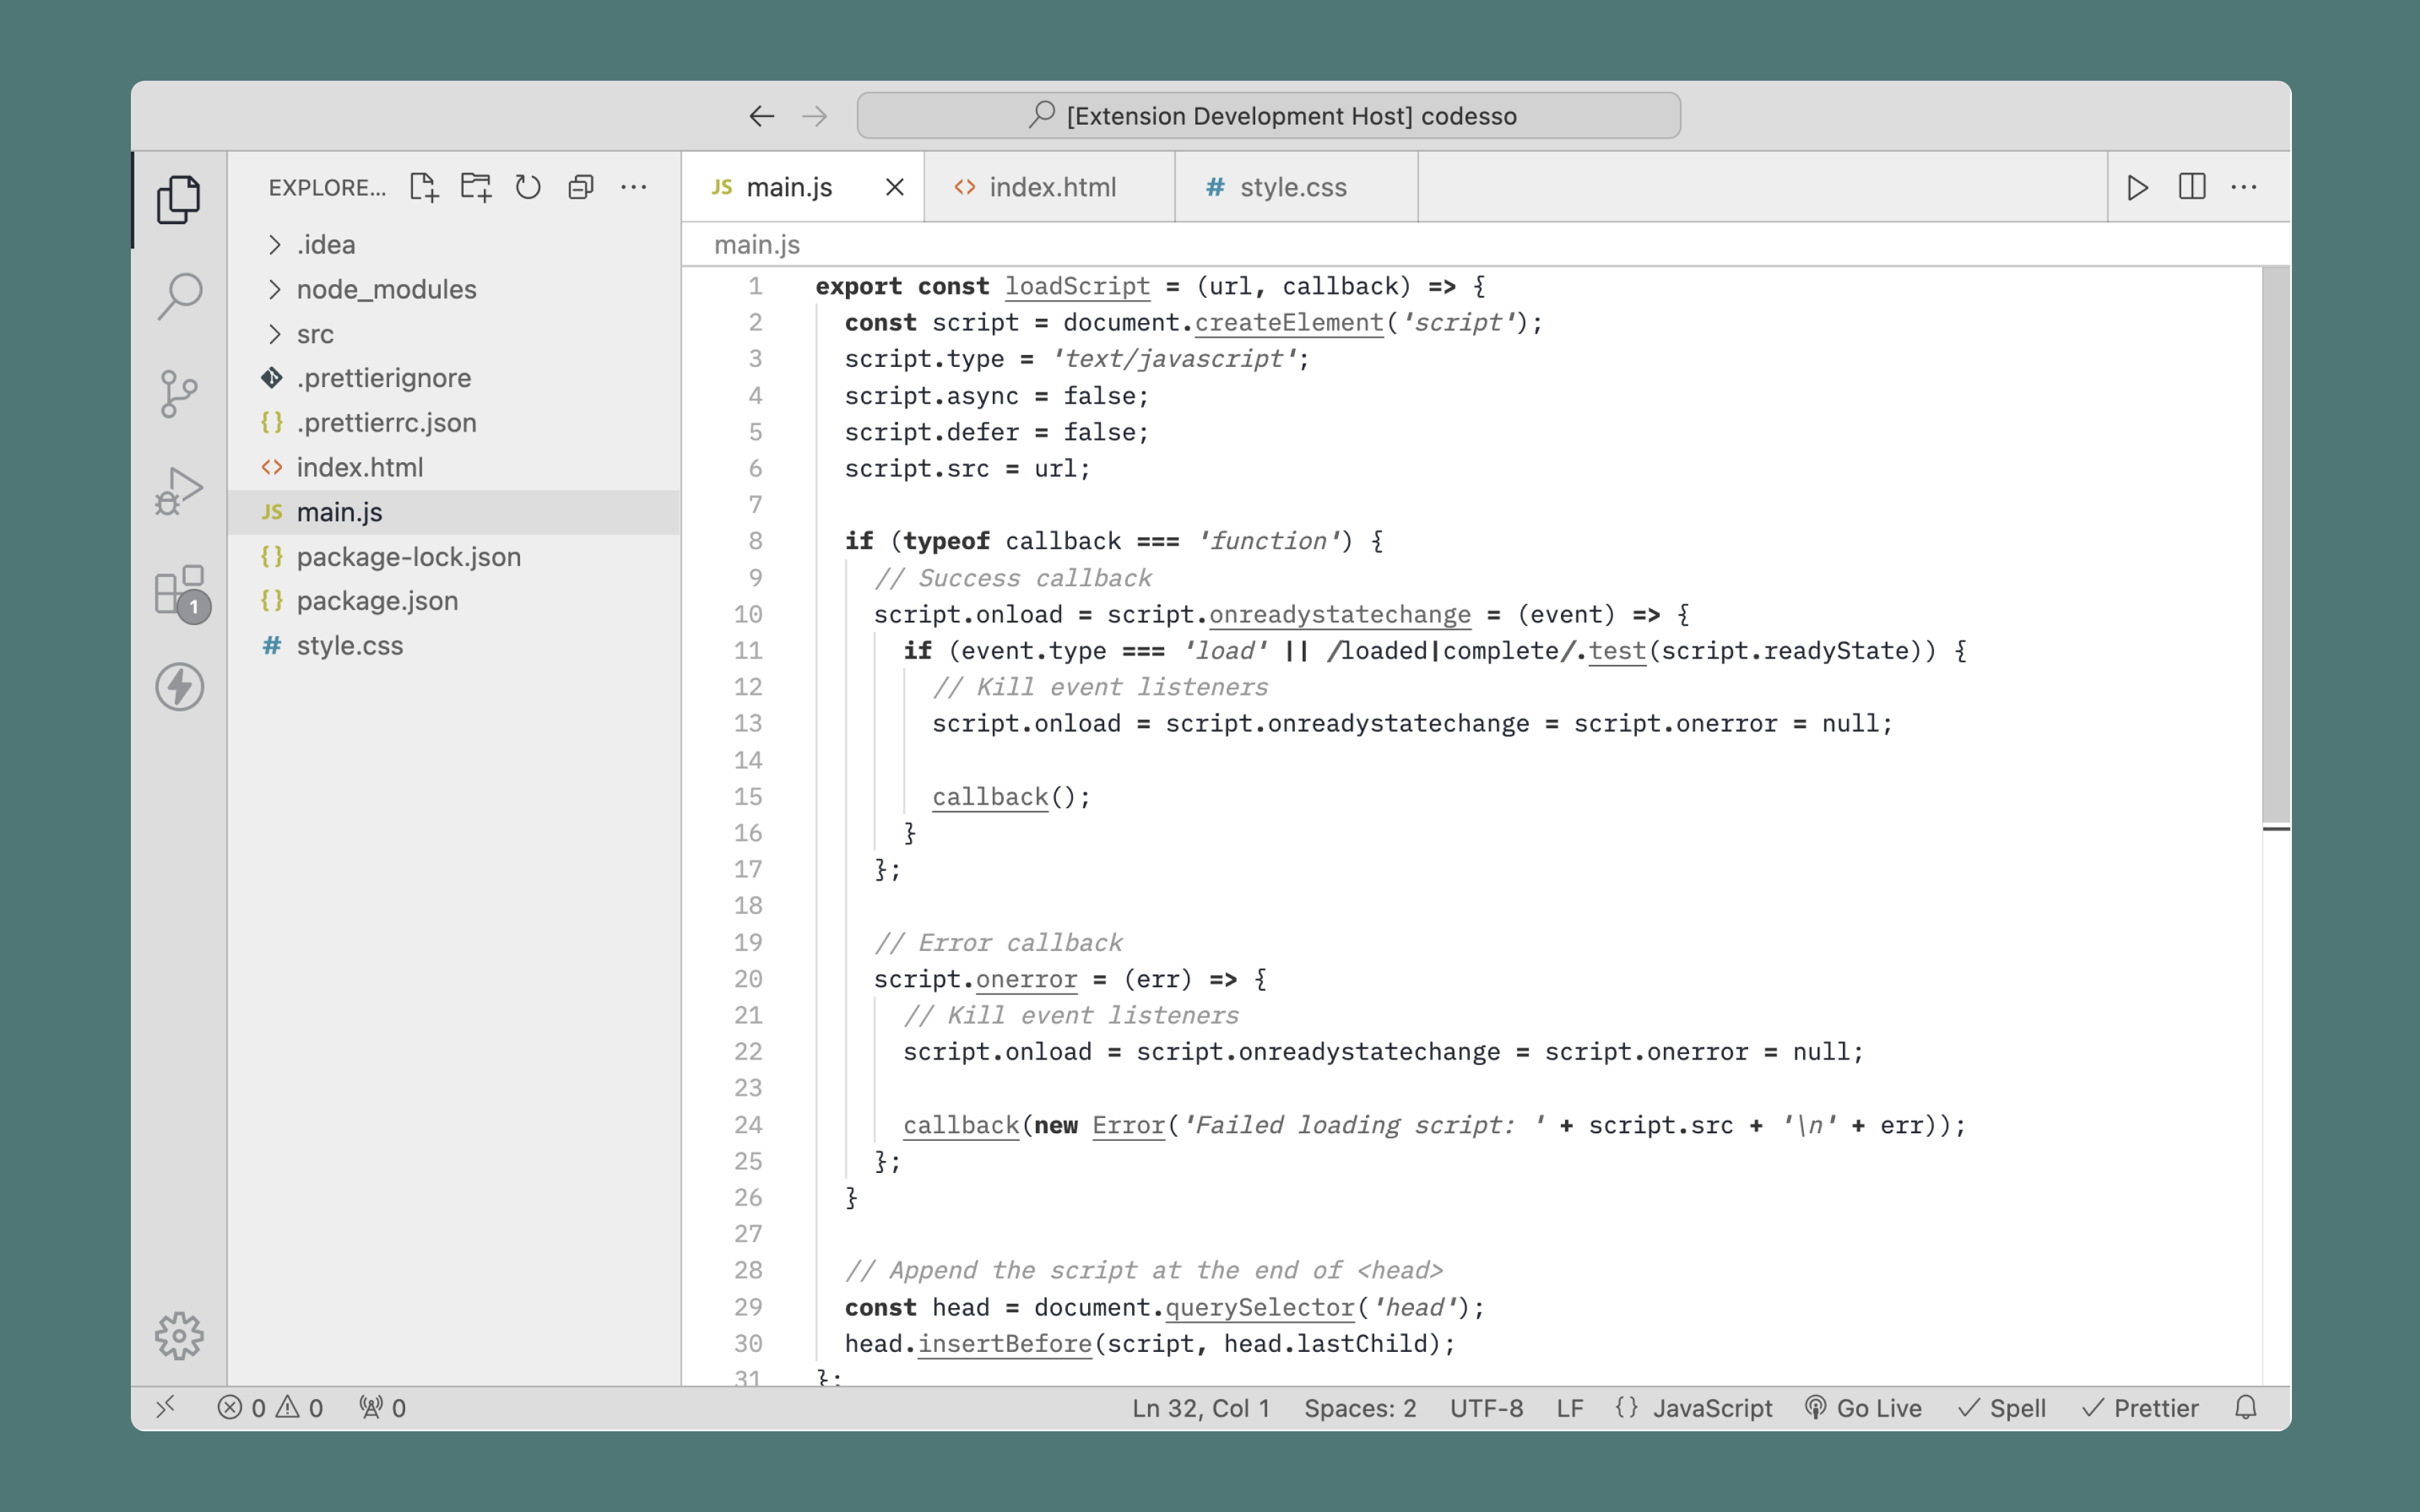The height and width of the screenshot is (1512, 2420).
Task: Refresh the Explorer file tree
Action: pos(528,187)
